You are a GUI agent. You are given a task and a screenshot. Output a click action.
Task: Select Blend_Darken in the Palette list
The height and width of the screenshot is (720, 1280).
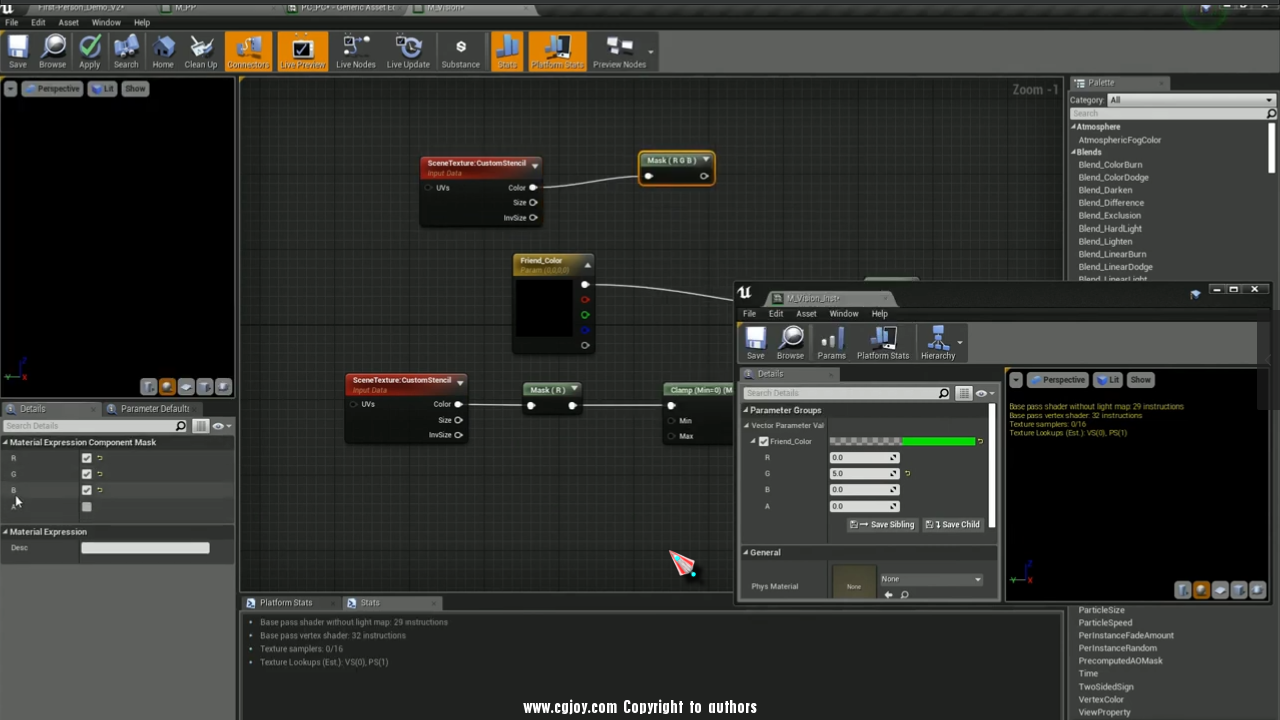pos(1105,190)
